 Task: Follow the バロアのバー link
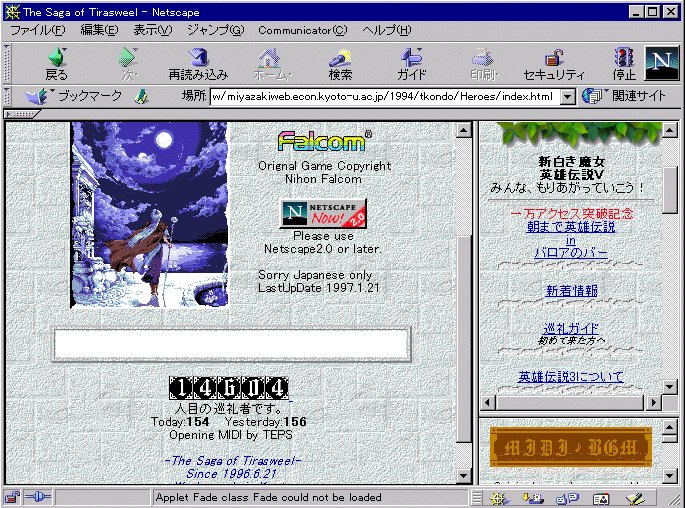pyautogui.click(x=571, y=253)
